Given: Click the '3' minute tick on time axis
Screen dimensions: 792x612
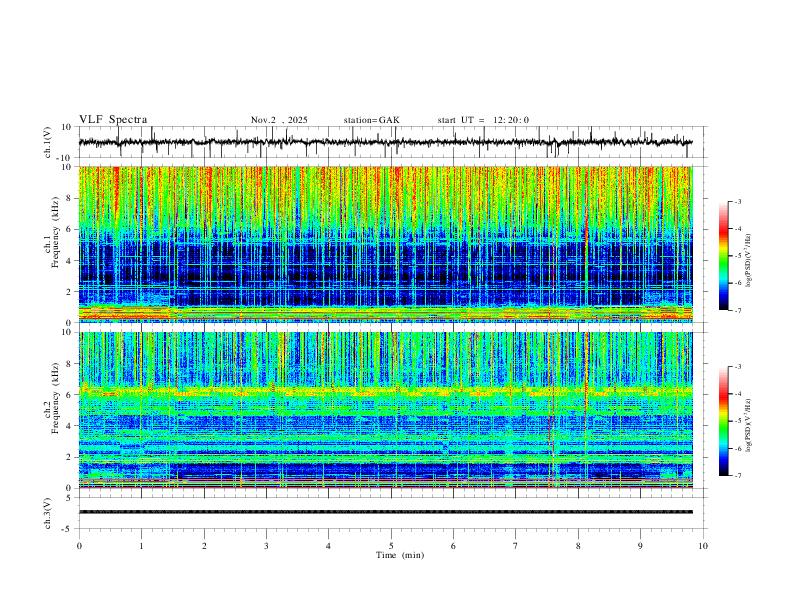Looking at the screenshot, I should (266, 546).
